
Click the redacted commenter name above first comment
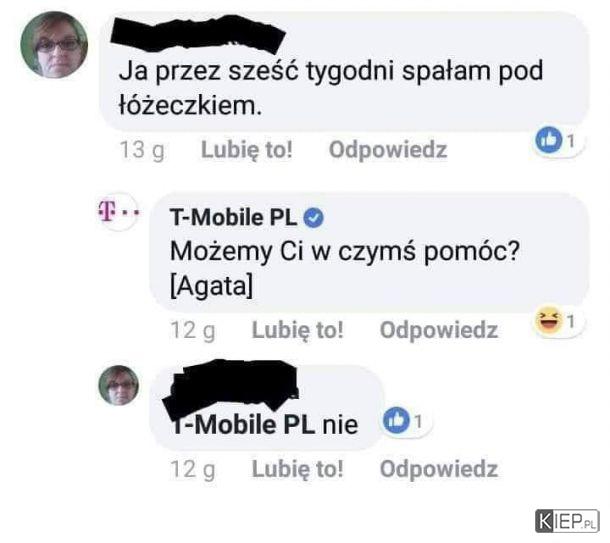pyautogui.click(x=198, y=33)
